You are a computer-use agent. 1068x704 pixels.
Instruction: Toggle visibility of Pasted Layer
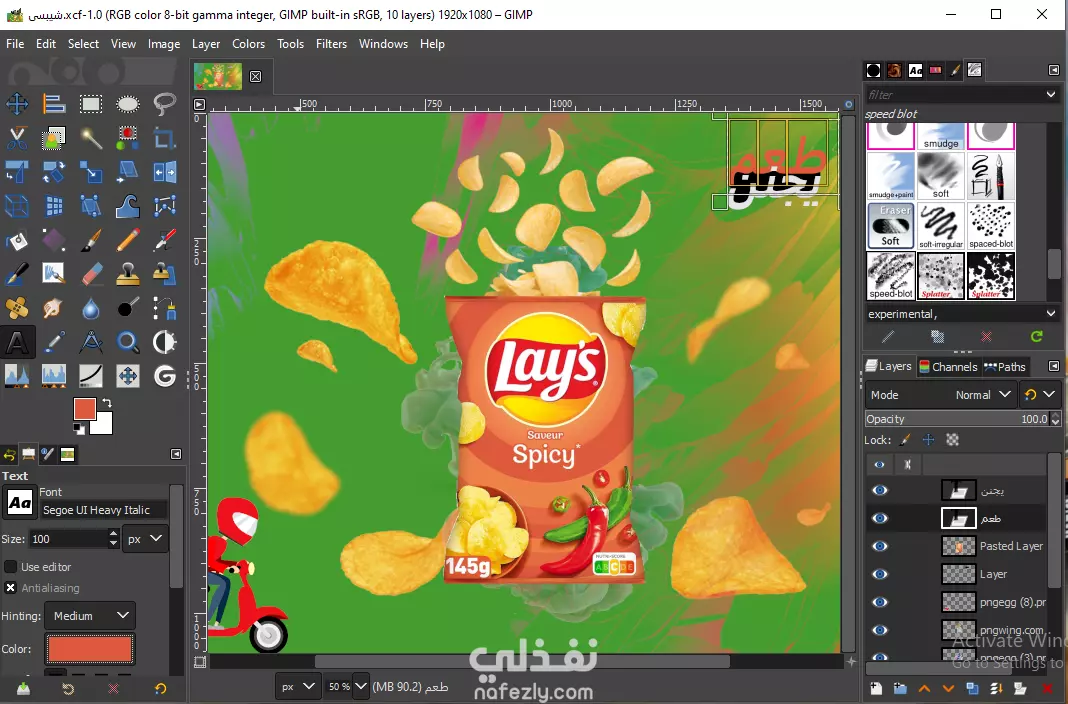880,546
